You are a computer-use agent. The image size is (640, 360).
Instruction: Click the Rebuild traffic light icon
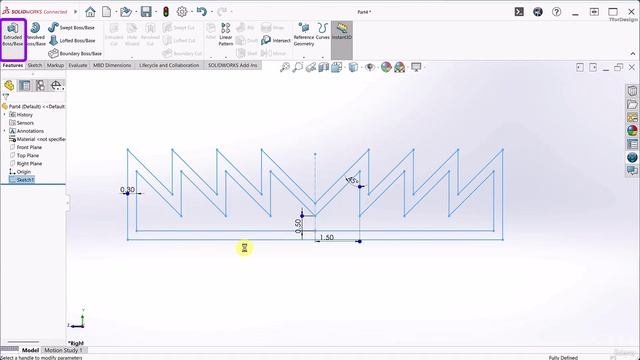pyautogui.click(x=166, y=12)
